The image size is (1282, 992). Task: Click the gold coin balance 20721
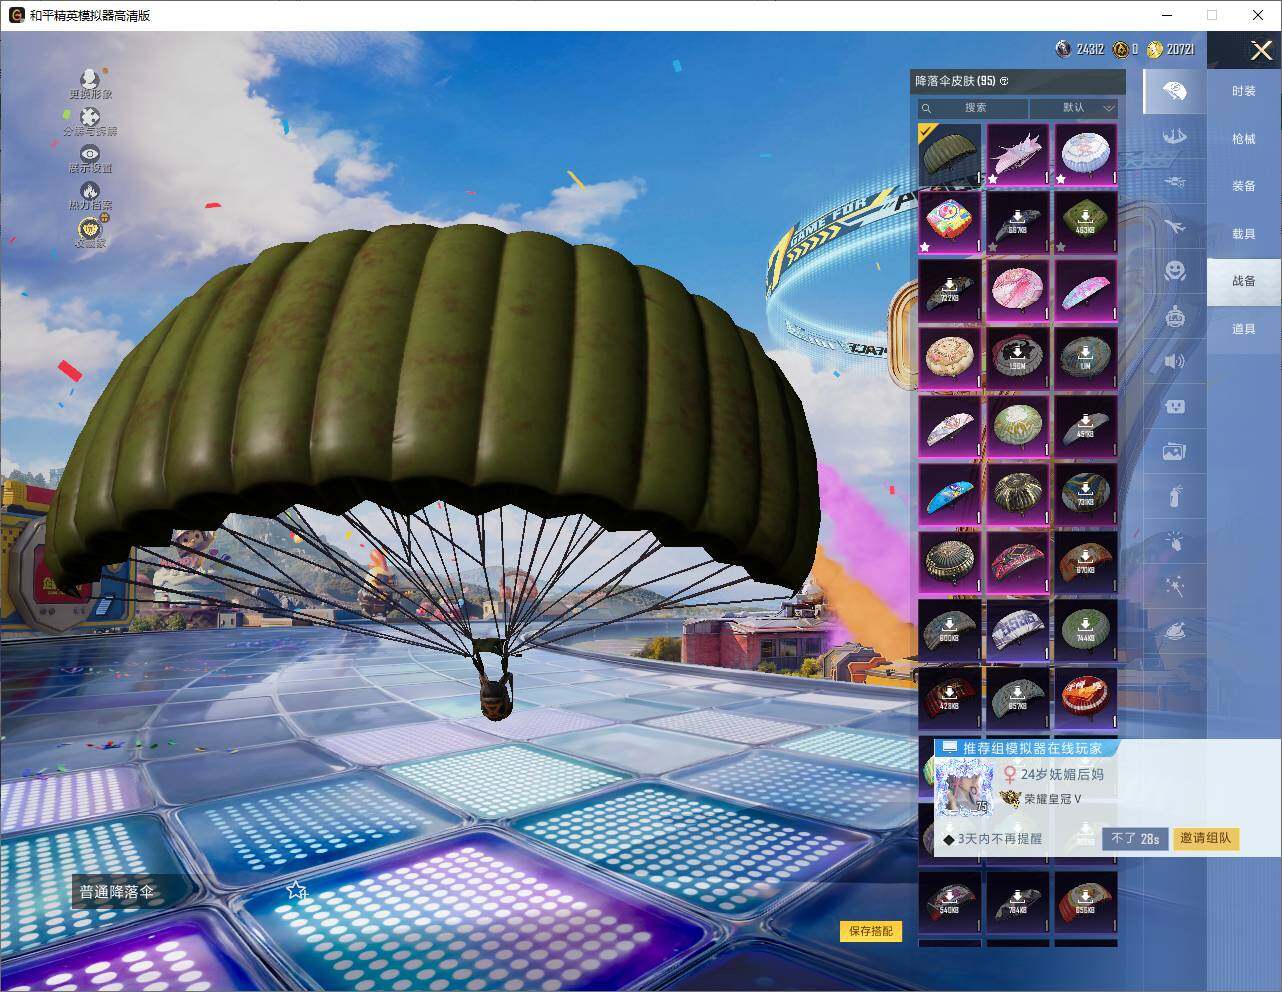(x=1170, y=49)
